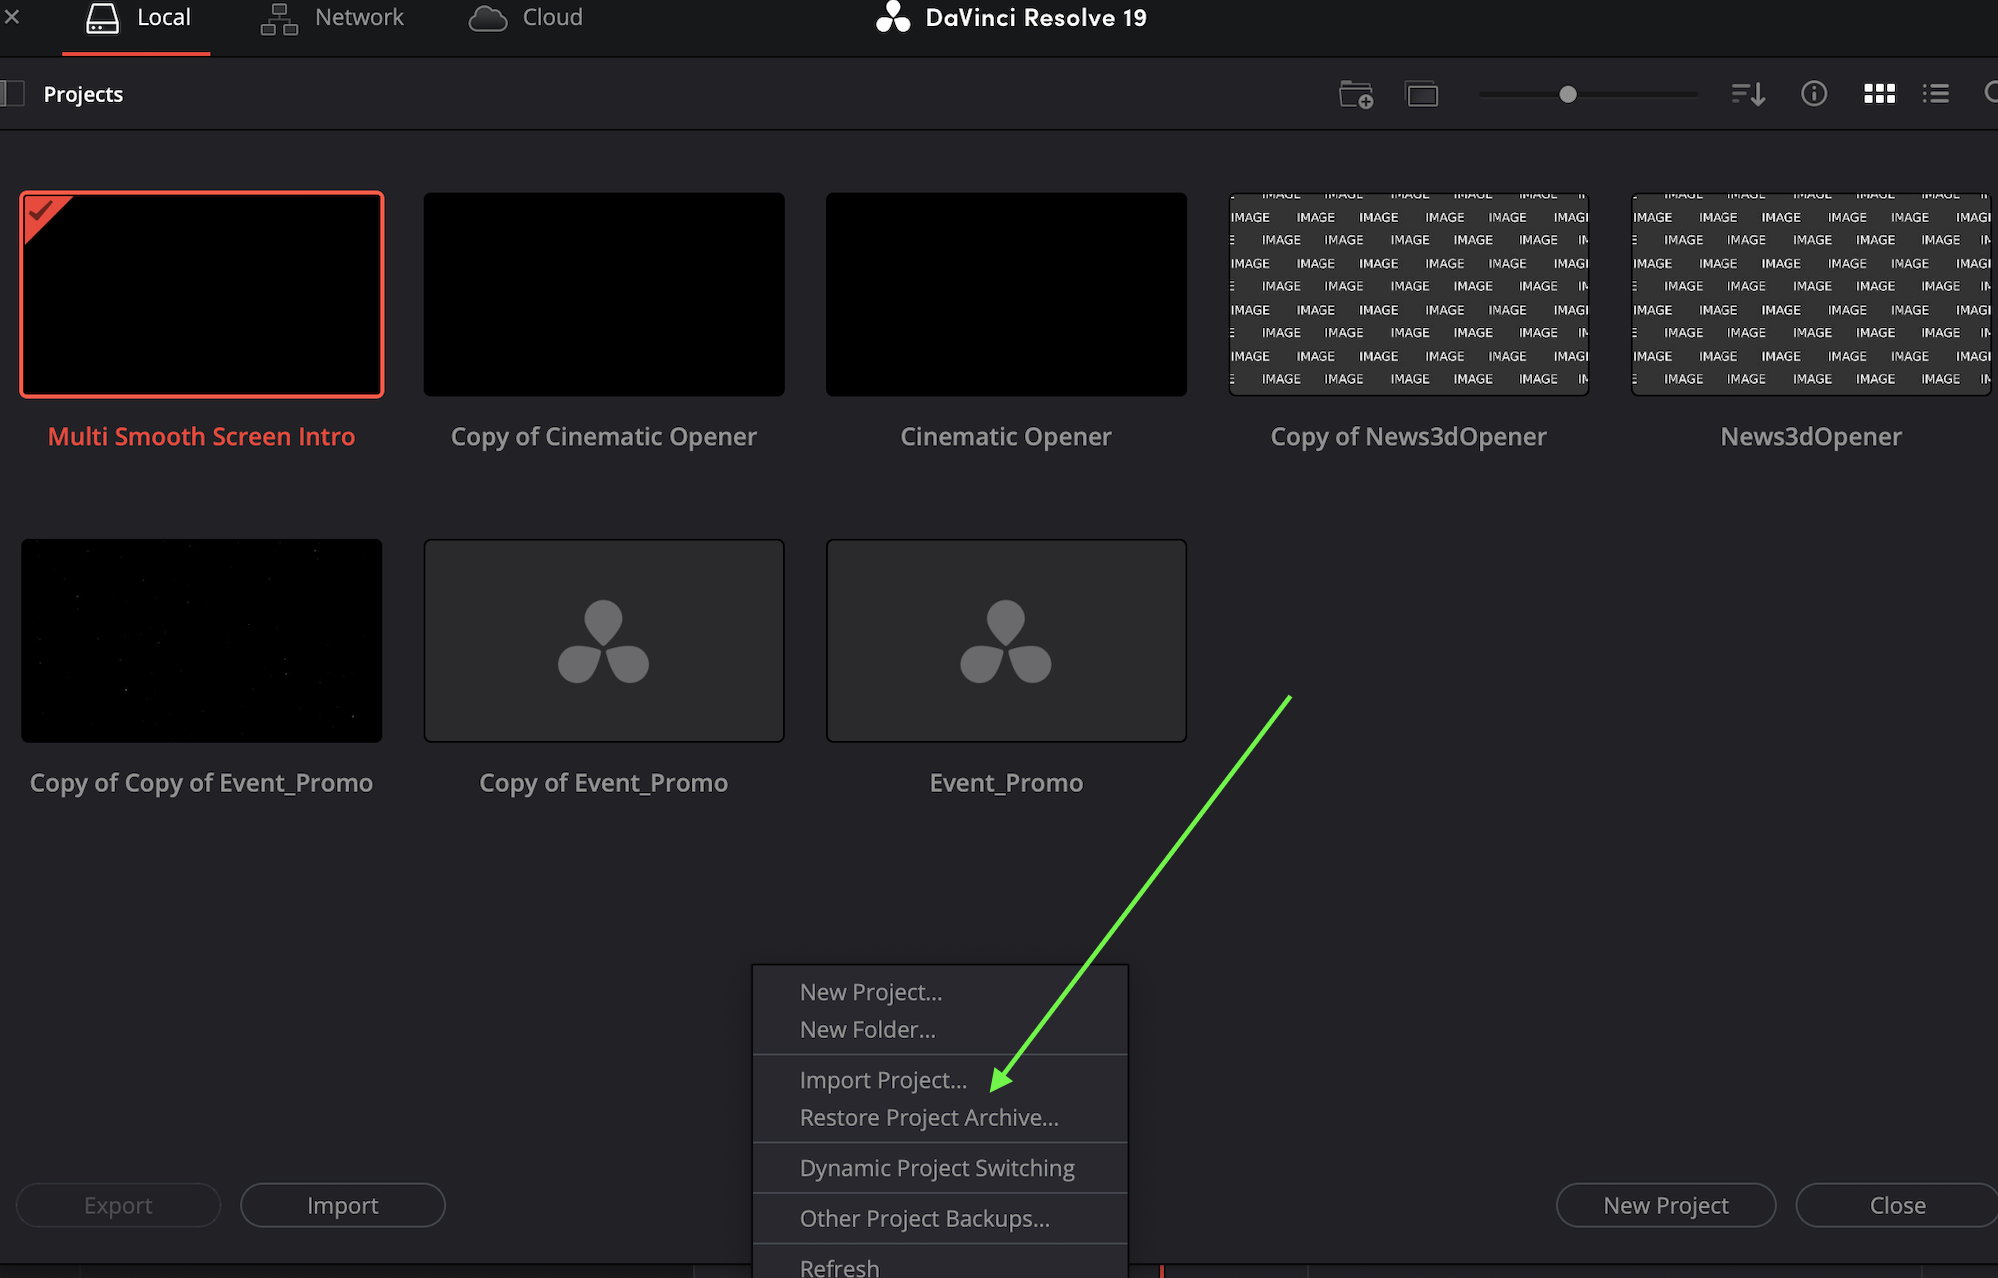
Task: Click the project preview display icon
Action: point(1421,94)
